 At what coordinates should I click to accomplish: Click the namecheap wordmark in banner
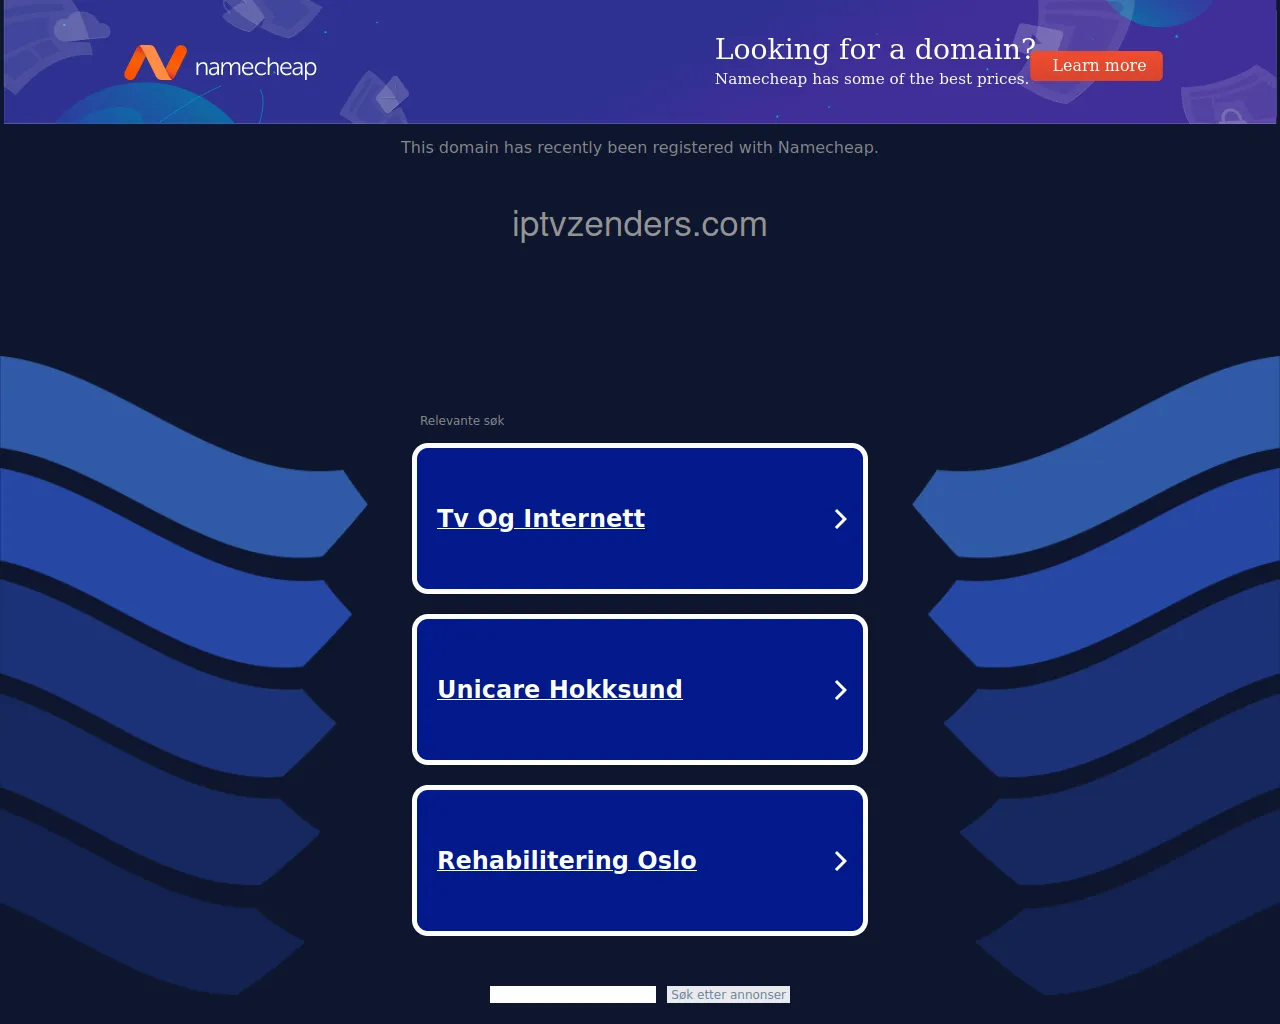point(256,67)
